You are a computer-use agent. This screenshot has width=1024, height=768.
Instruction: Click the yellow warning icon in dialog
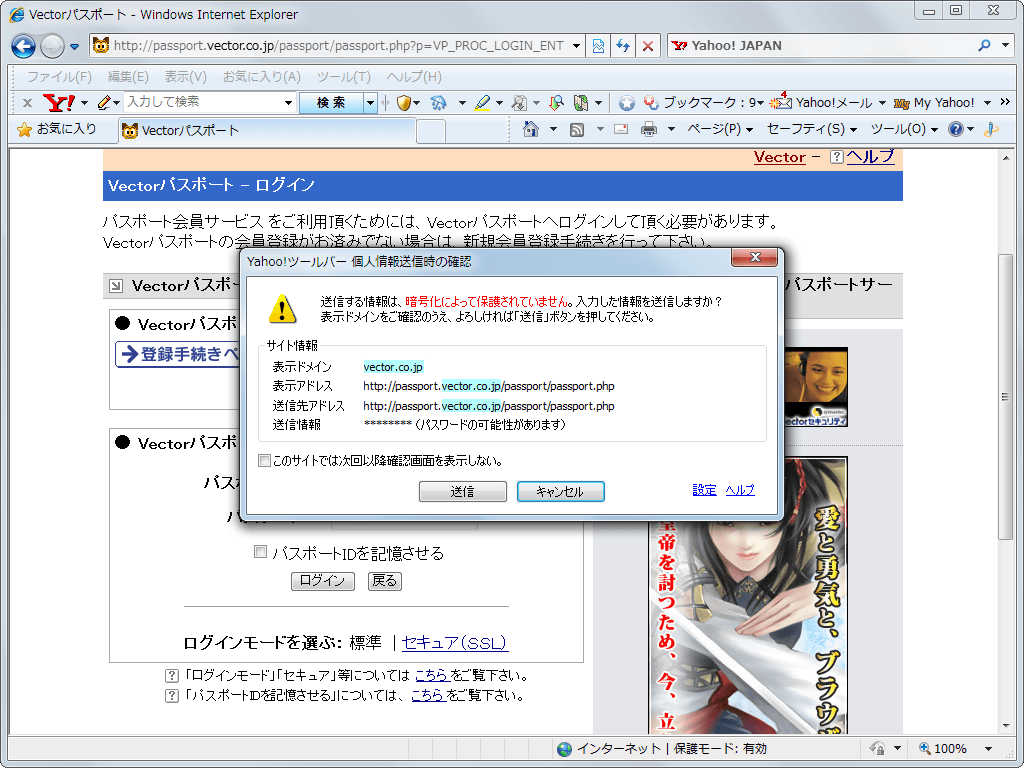[x=282, y=309]
